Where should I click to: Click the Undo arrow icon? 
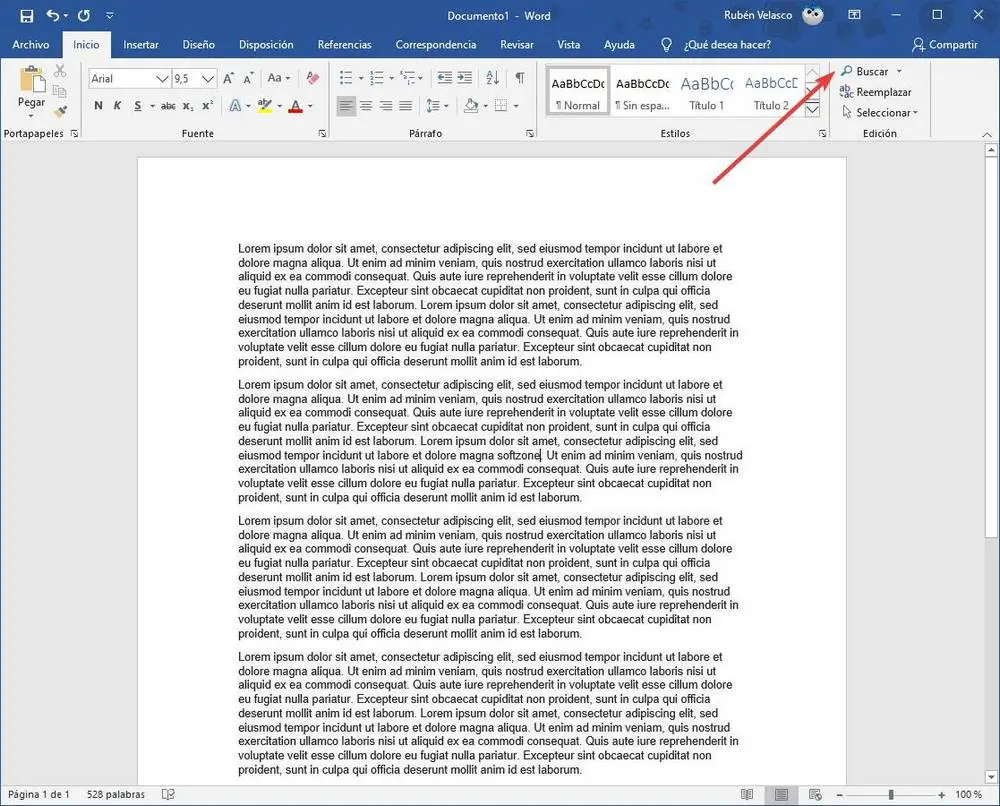[x=53, y=15]
